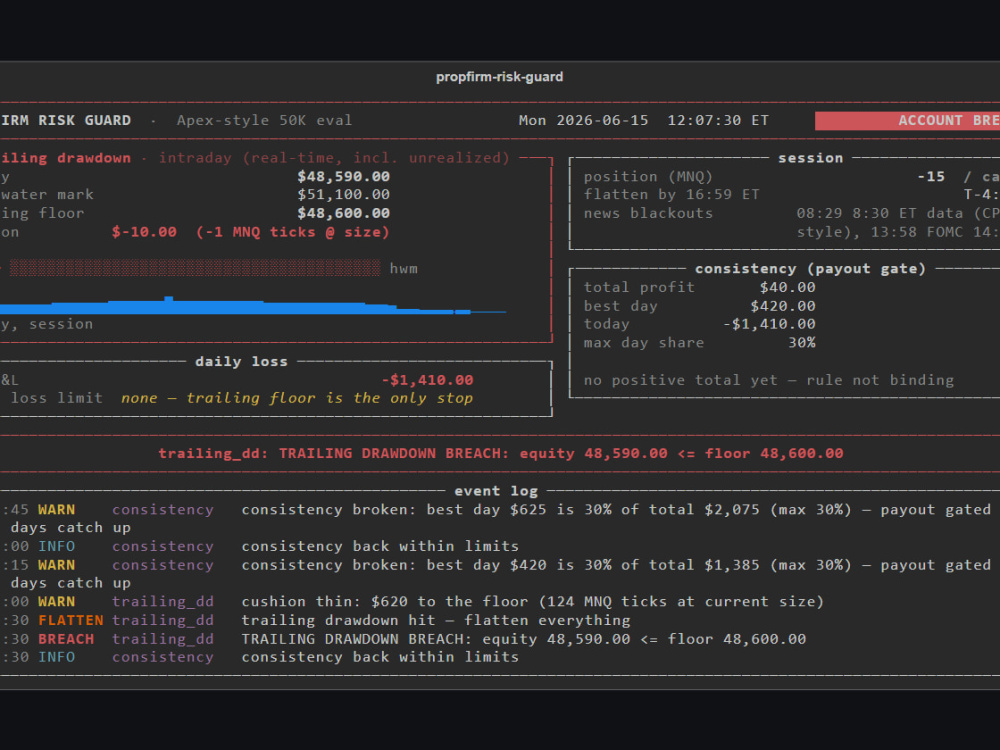Click 'no positive total yet — rule not binding'
Image resolution: width=1000 pixels, height=750 pixels.
[x=768, y=380]
